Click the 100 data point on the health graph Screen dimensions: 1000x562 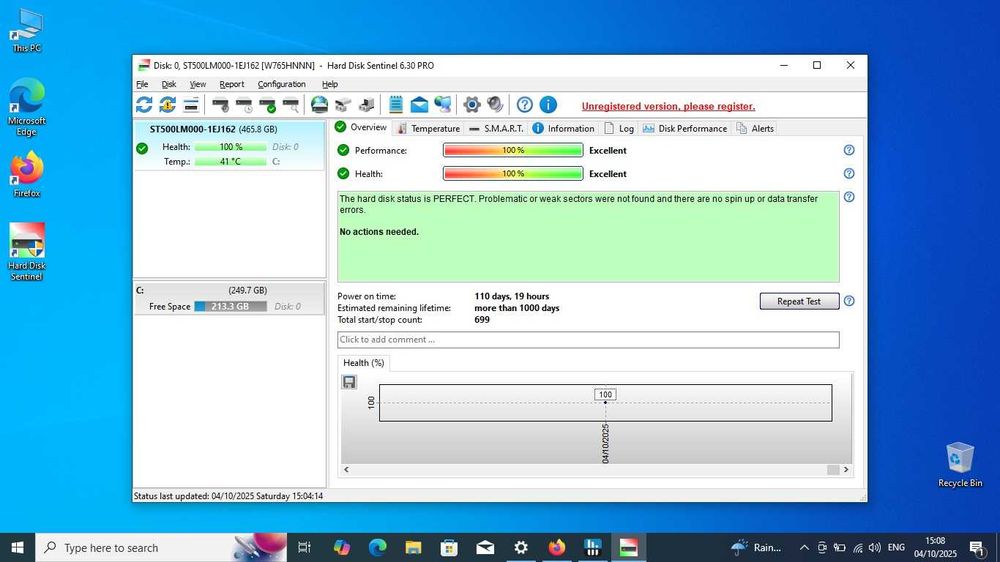point(605,402)
